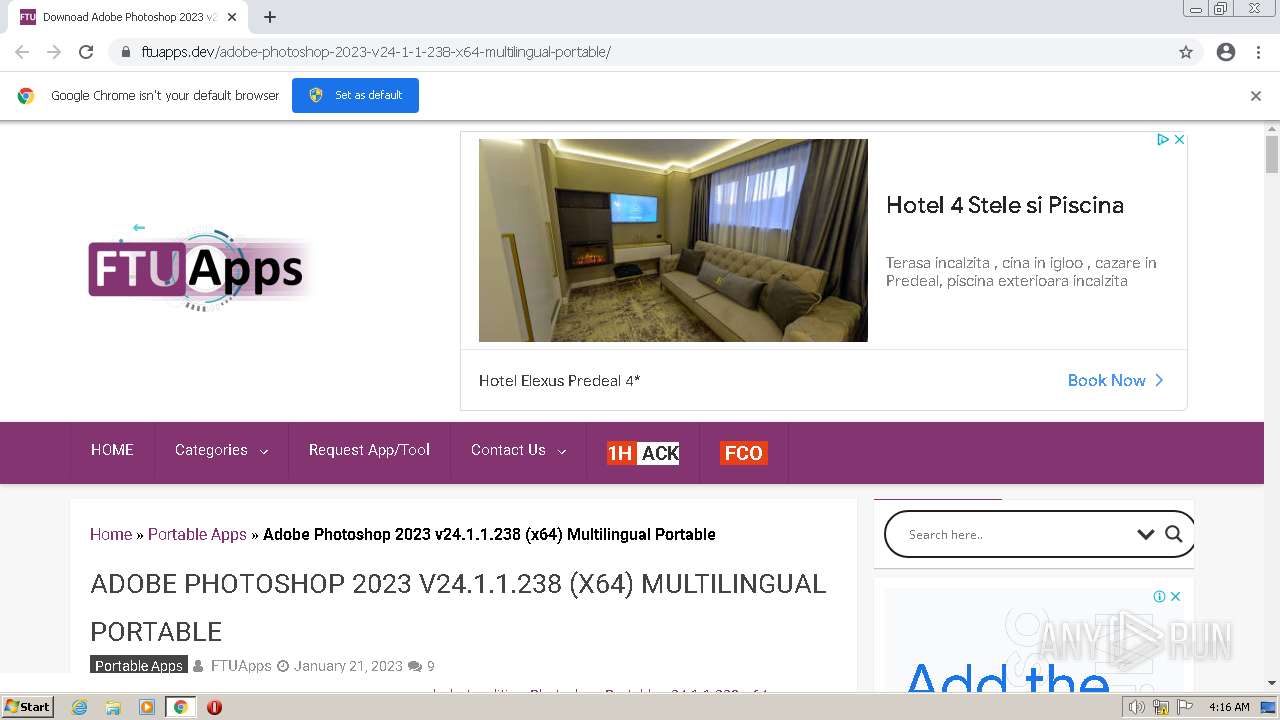
Task: Open network status tray icon
Action: (1161, 707)
